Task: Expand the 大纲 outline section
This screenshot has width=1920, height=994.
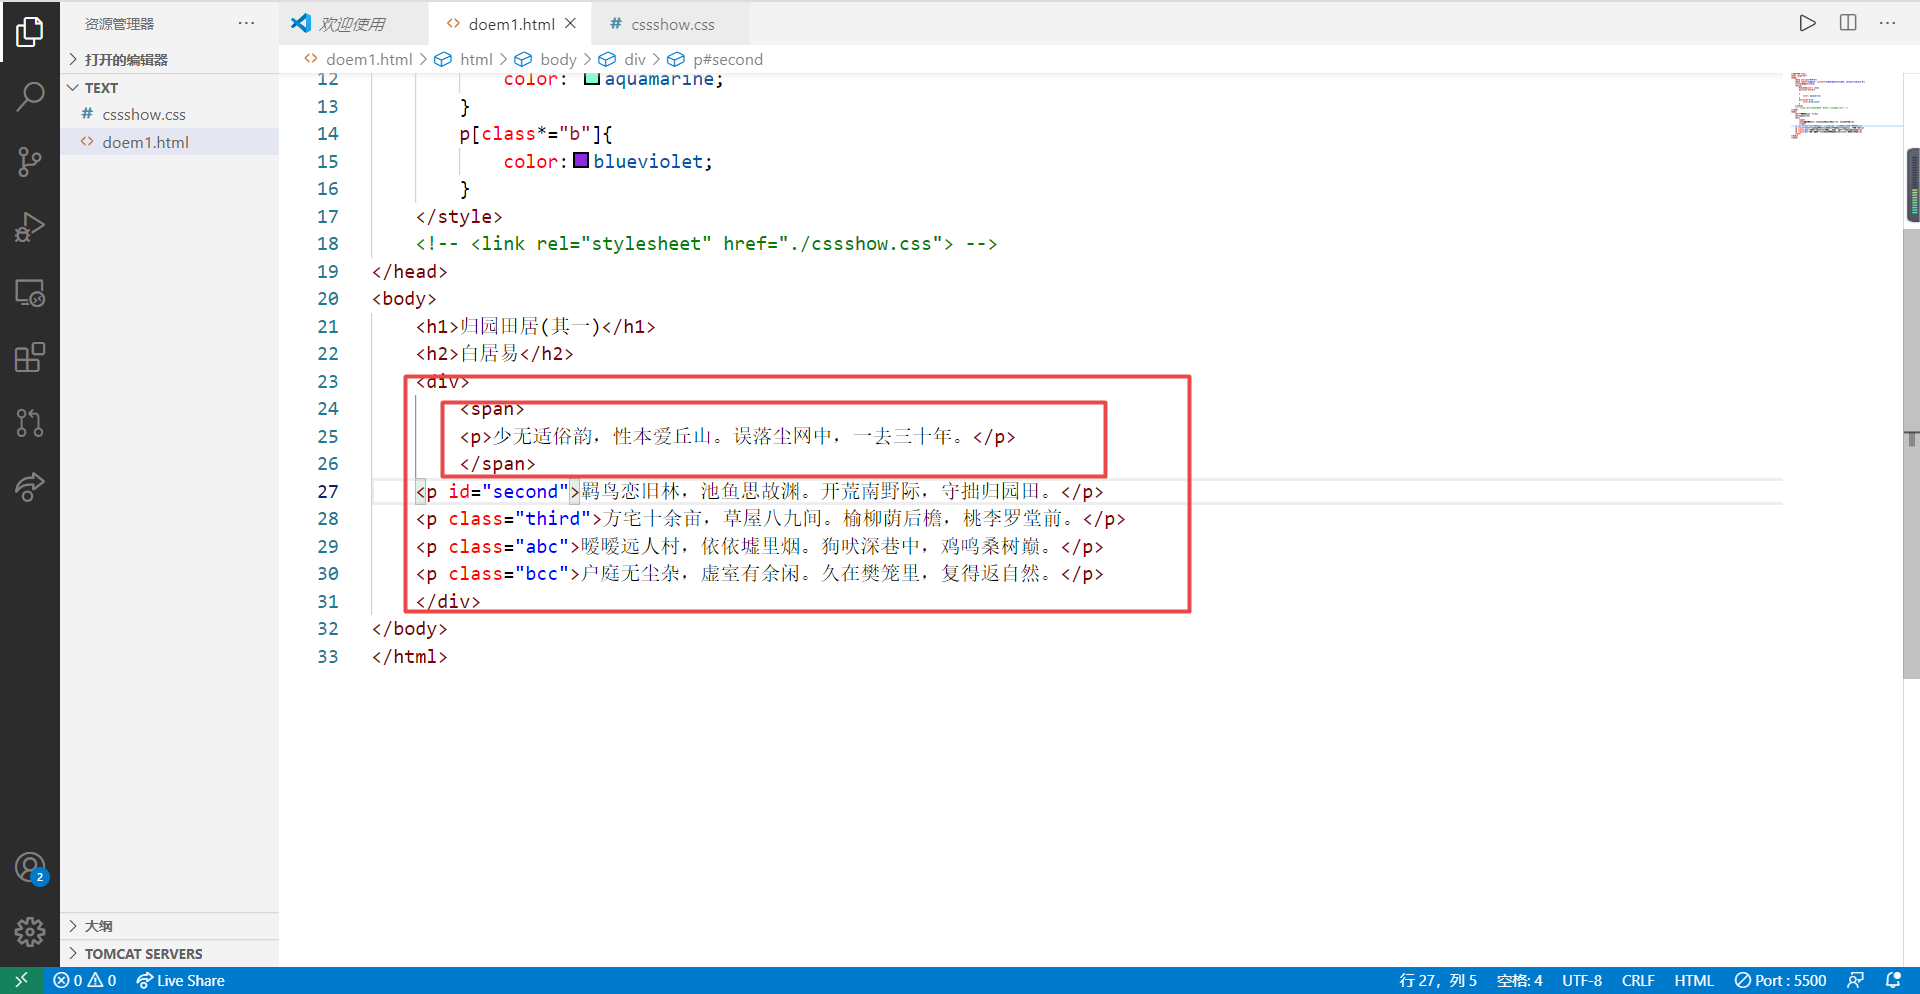Action: point(169,926)
